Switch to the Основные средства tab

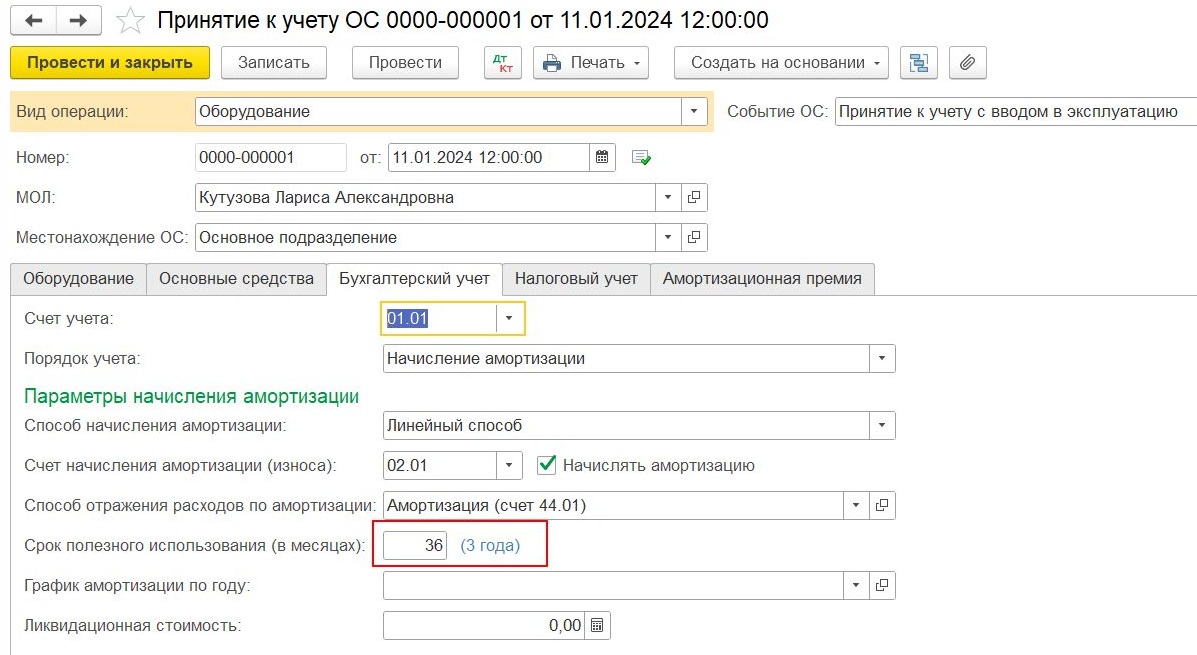point(236,279)
